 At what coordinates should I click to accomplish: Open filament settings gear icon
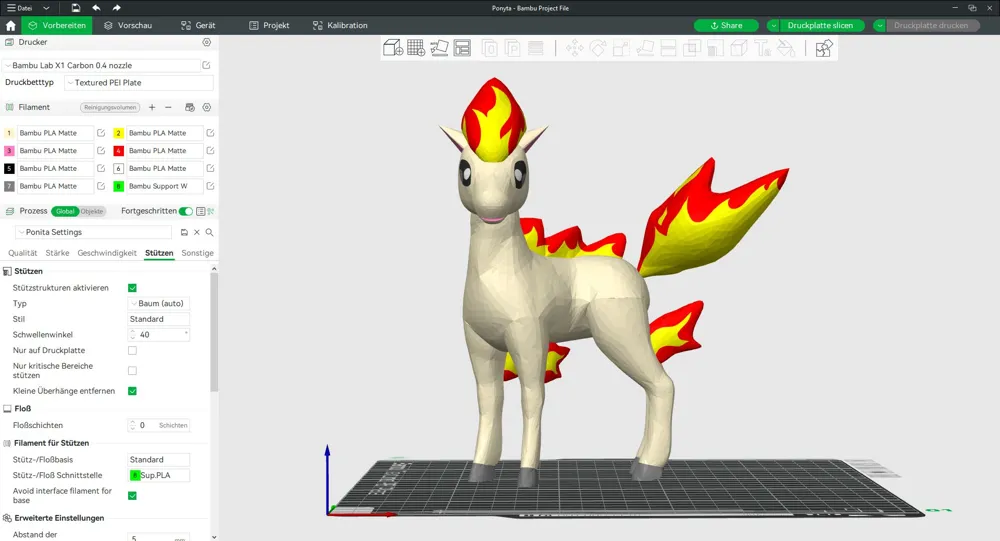tap(207, 107)
